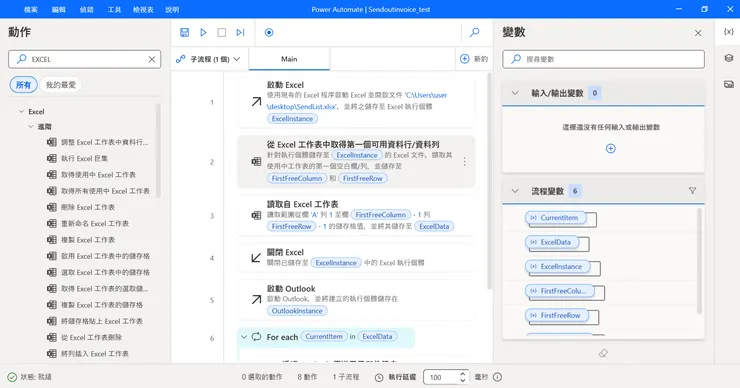Increase execution delay stepper up
The height and width of the screenshot is (388, 740).
(x=462, y=374)
